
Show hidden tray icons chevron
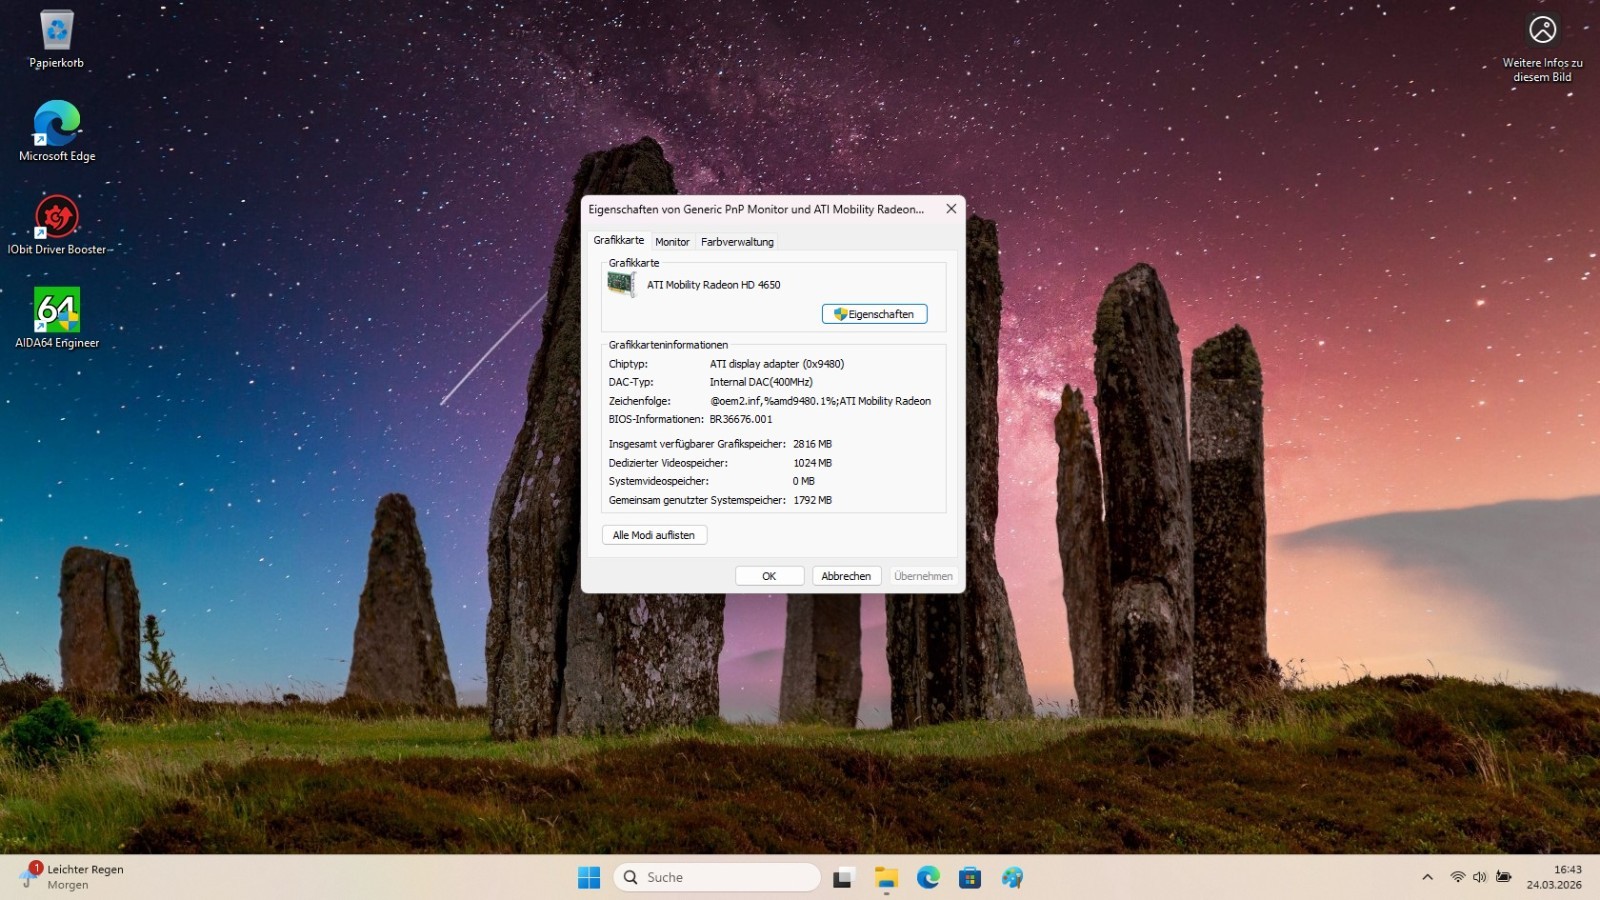pyautogui.click(x=1427, y=877)
